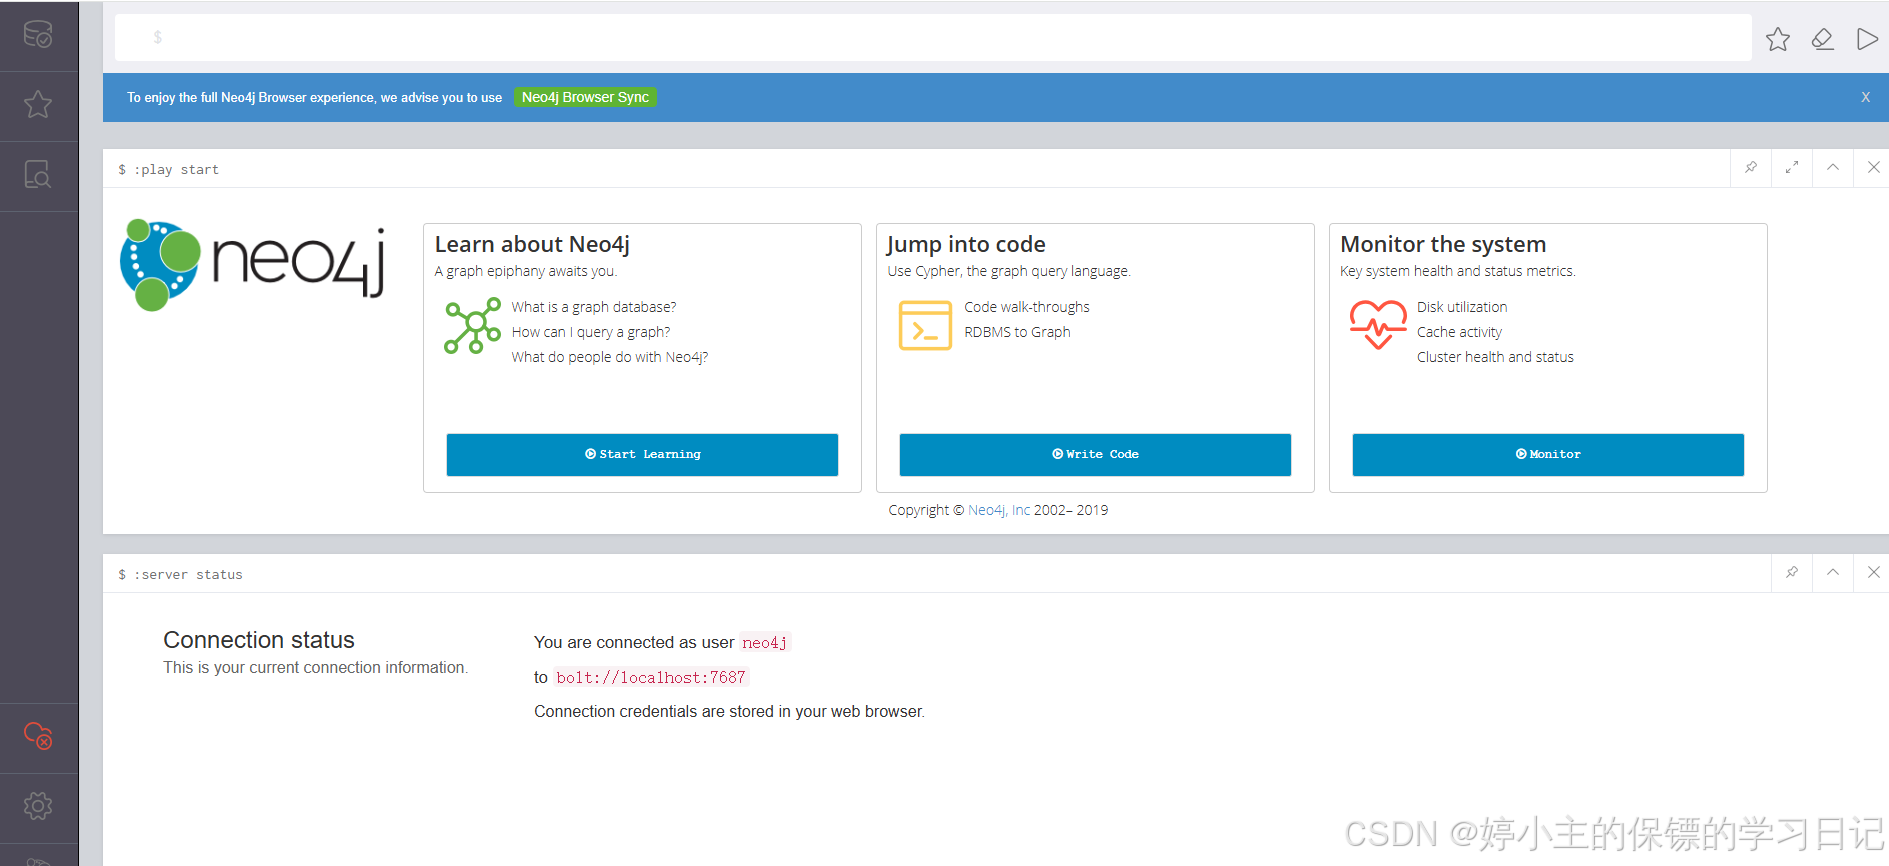
Task: Expand the :play start frame to fullscreen
Action: [x=1792, y=168]
